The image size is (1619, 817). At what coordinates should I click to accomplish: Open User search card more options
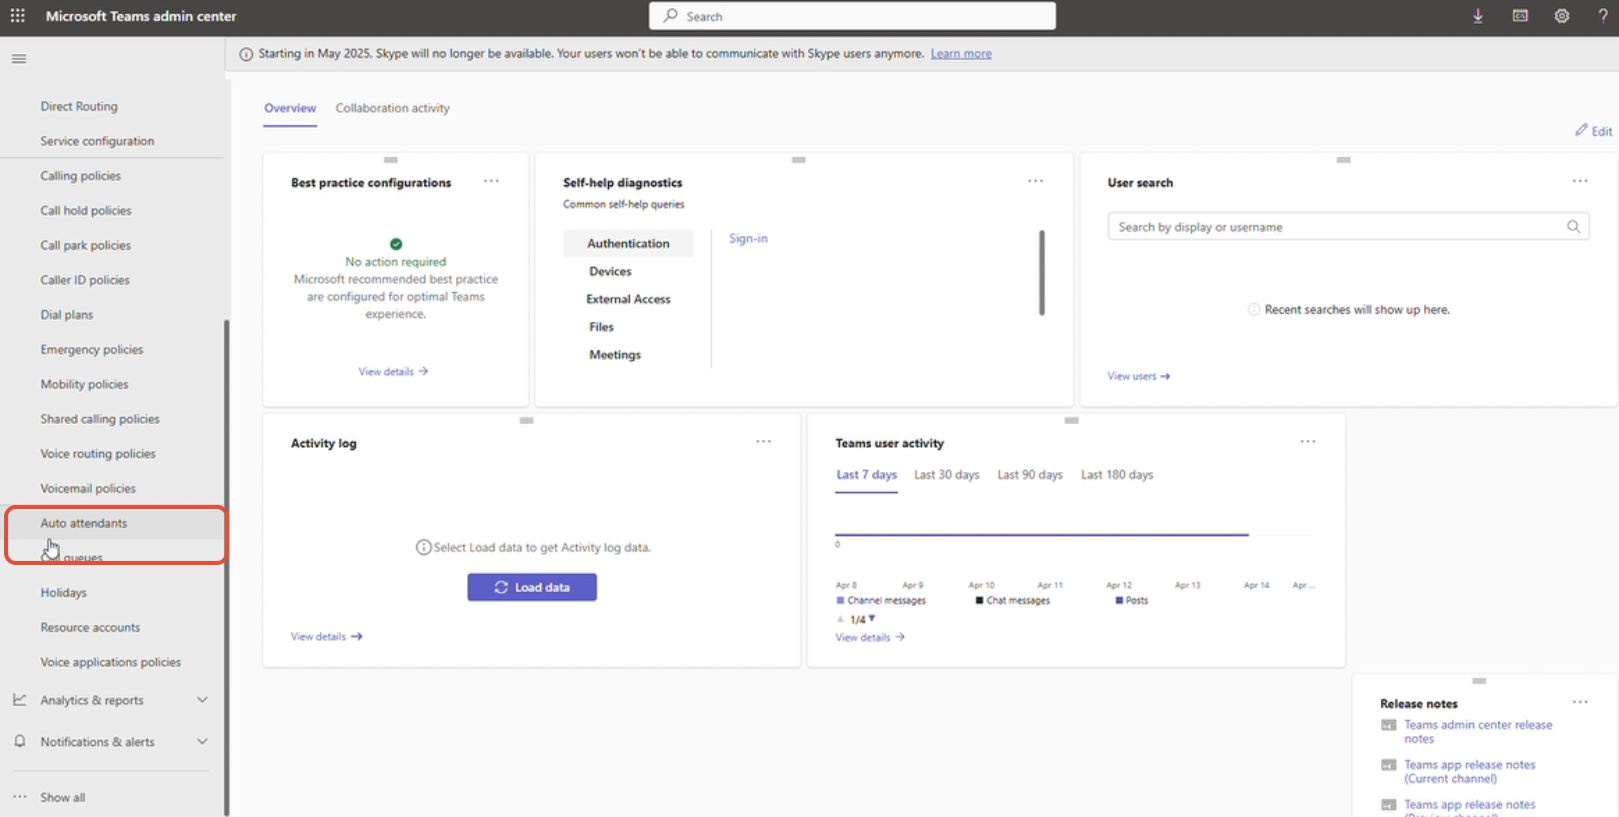1580,181
